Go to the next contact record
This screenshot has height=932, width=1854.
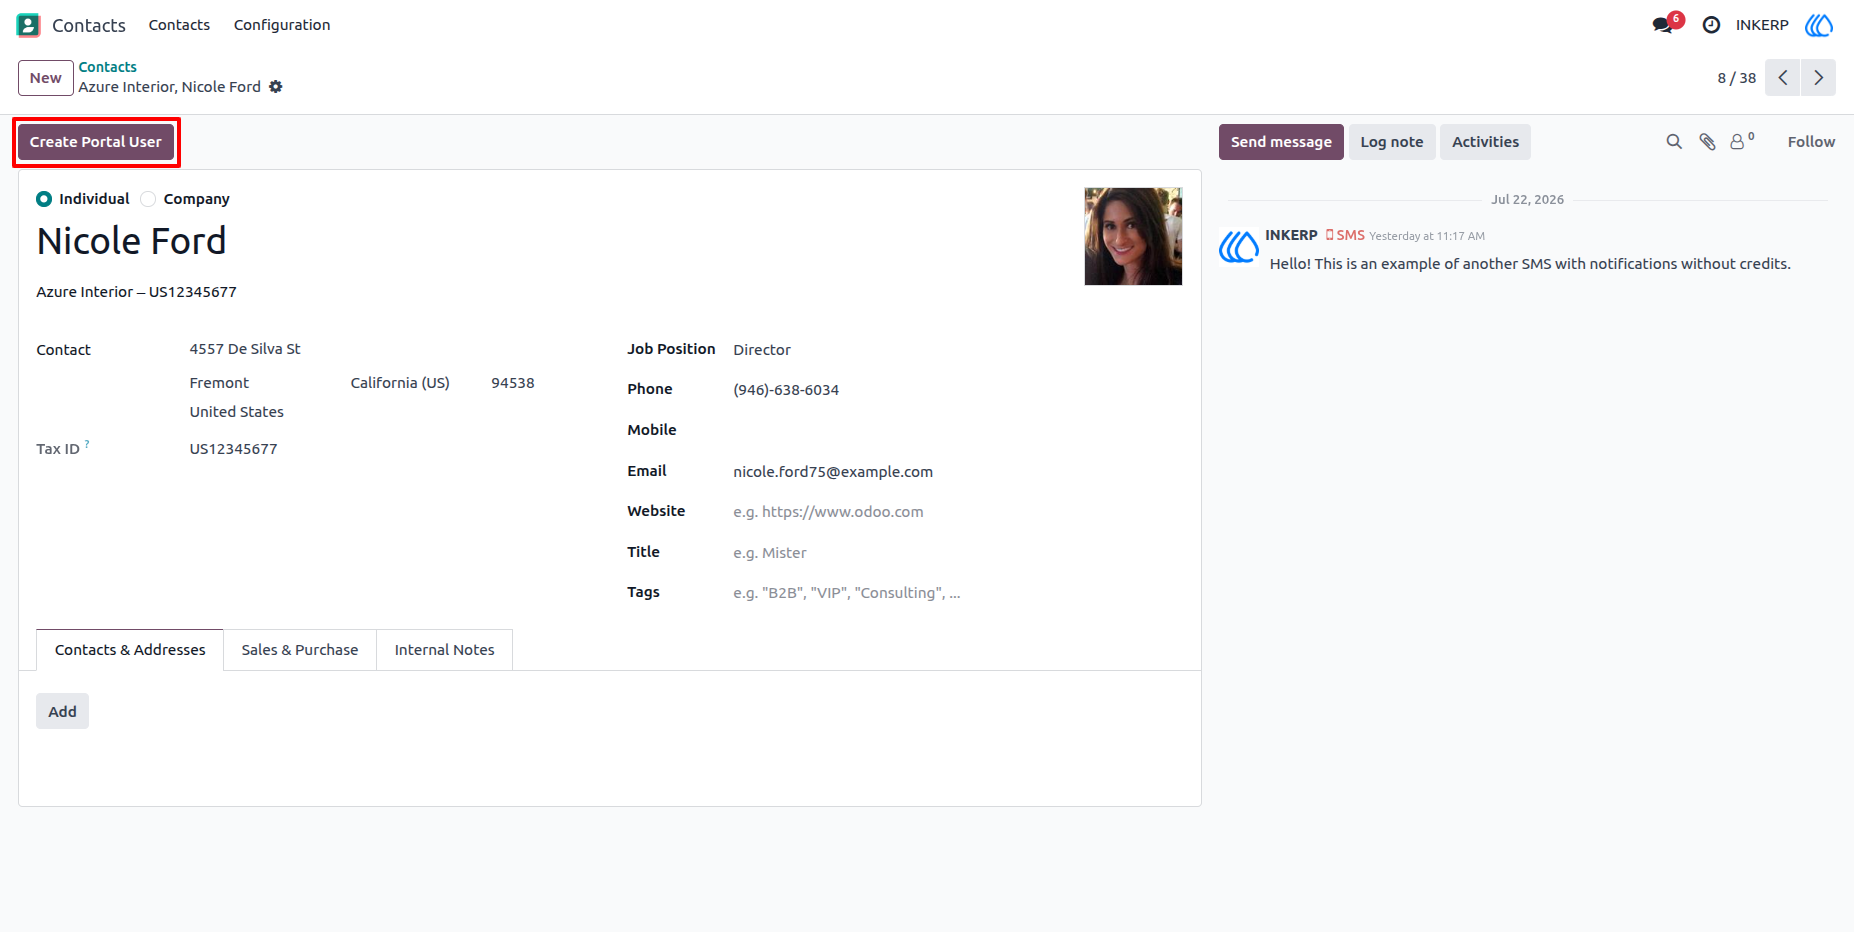[1818, 78]
